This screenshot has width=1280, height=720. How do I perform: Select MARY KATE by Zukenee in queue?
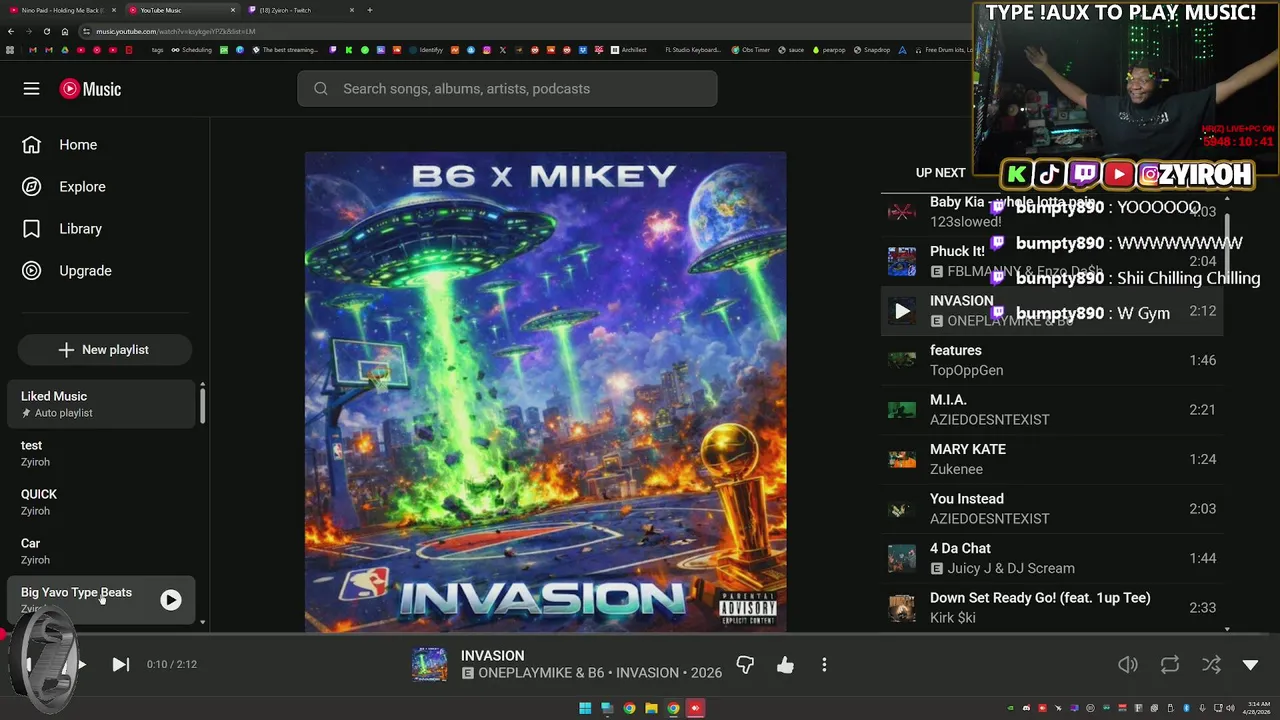coord(1052,459)
